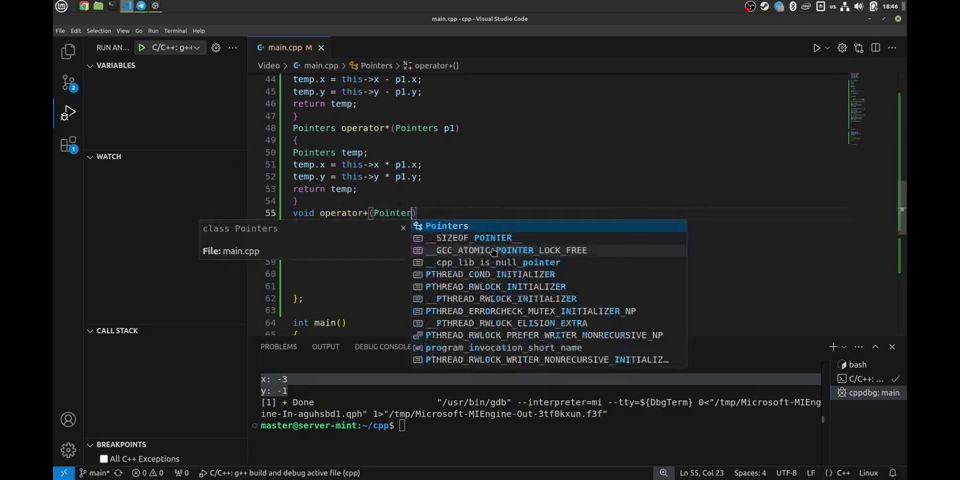The image size is (960, 480).
Task: Close the terminal panel
Action: [892, 347]
